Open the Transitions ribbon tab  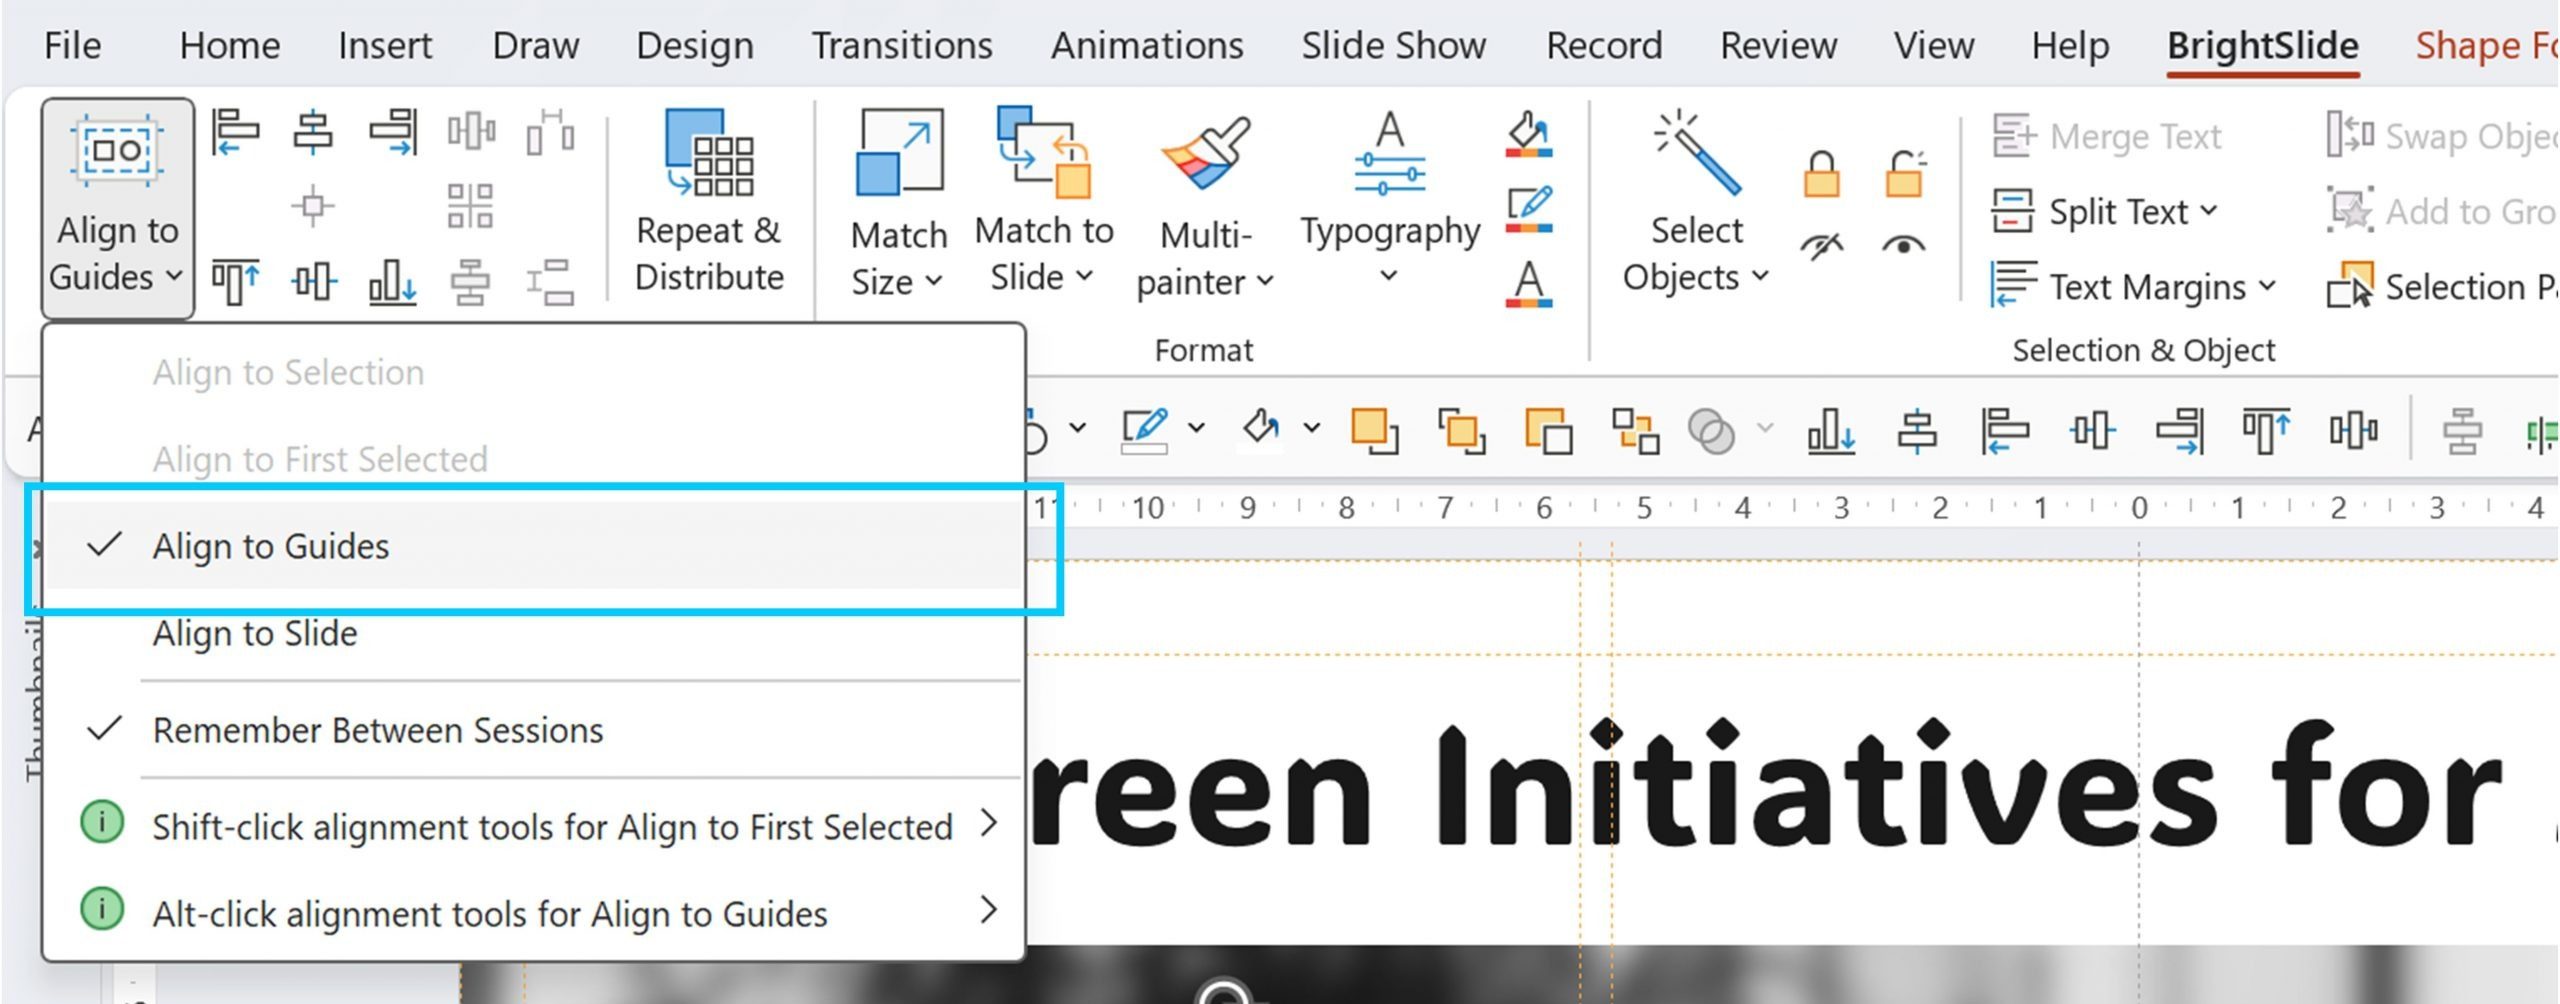click(x=901, y=45)
